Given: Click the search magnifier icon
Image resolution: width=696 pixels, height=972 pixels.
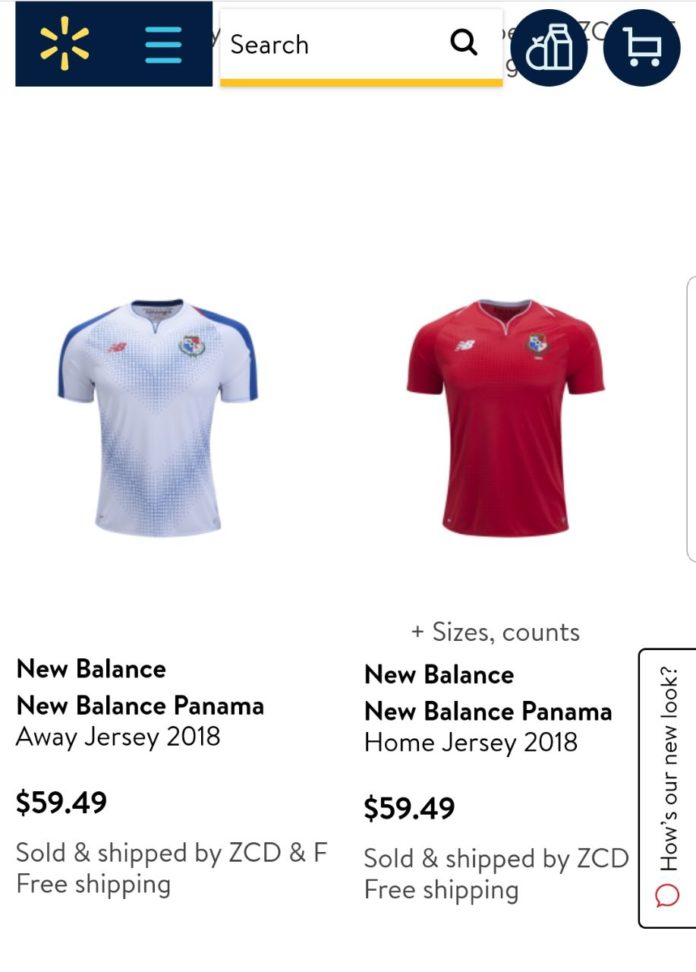Looking at the screenshot, I should 464,43.
